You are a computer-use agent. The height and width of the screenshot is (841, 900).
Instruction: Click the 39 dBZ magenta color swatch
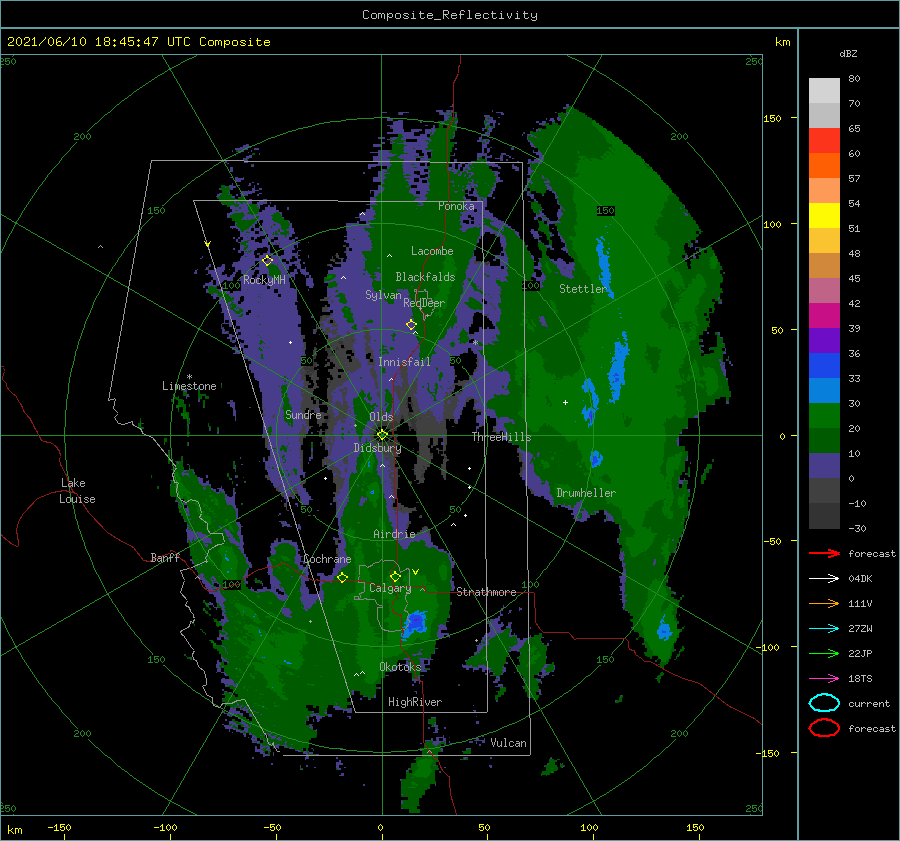pos(824,315)
